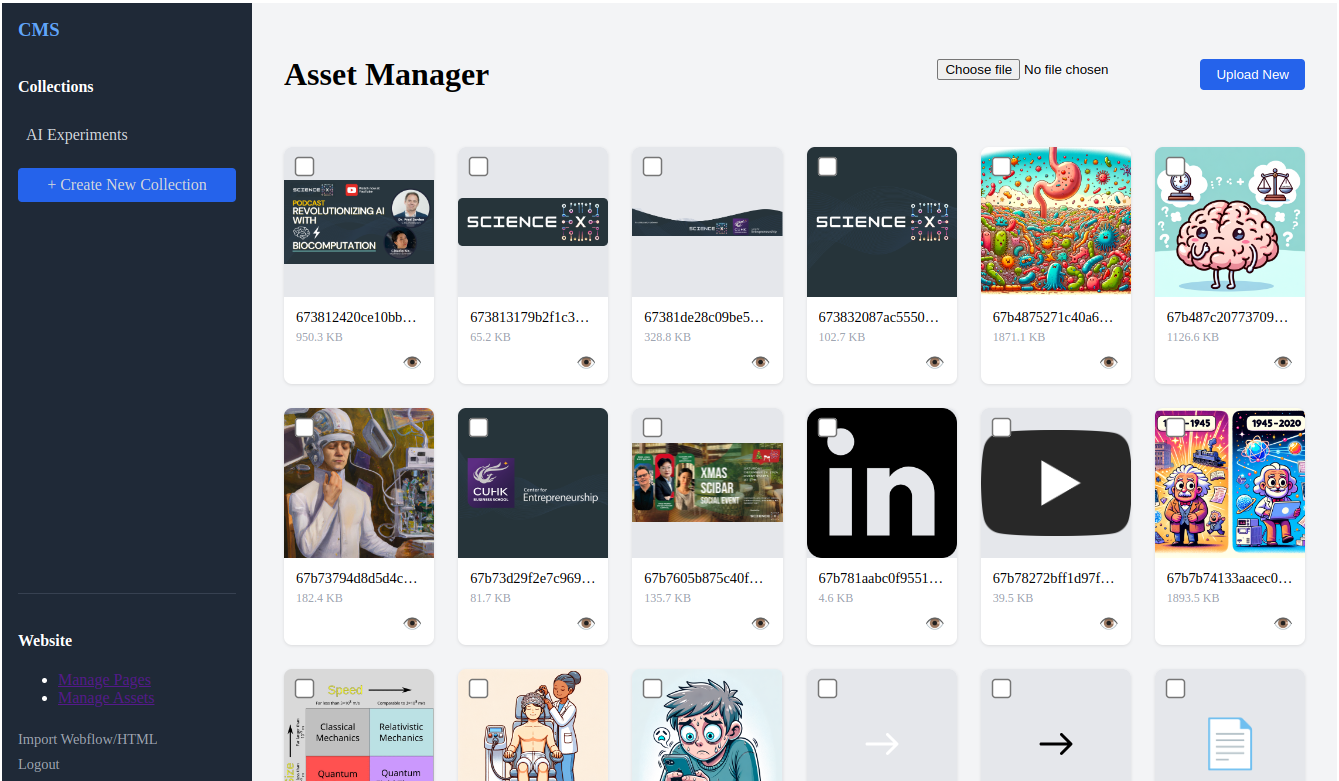Preview asset 67b487c20773709 via eye icon
1339x781 pixels.
[1283, 362]
